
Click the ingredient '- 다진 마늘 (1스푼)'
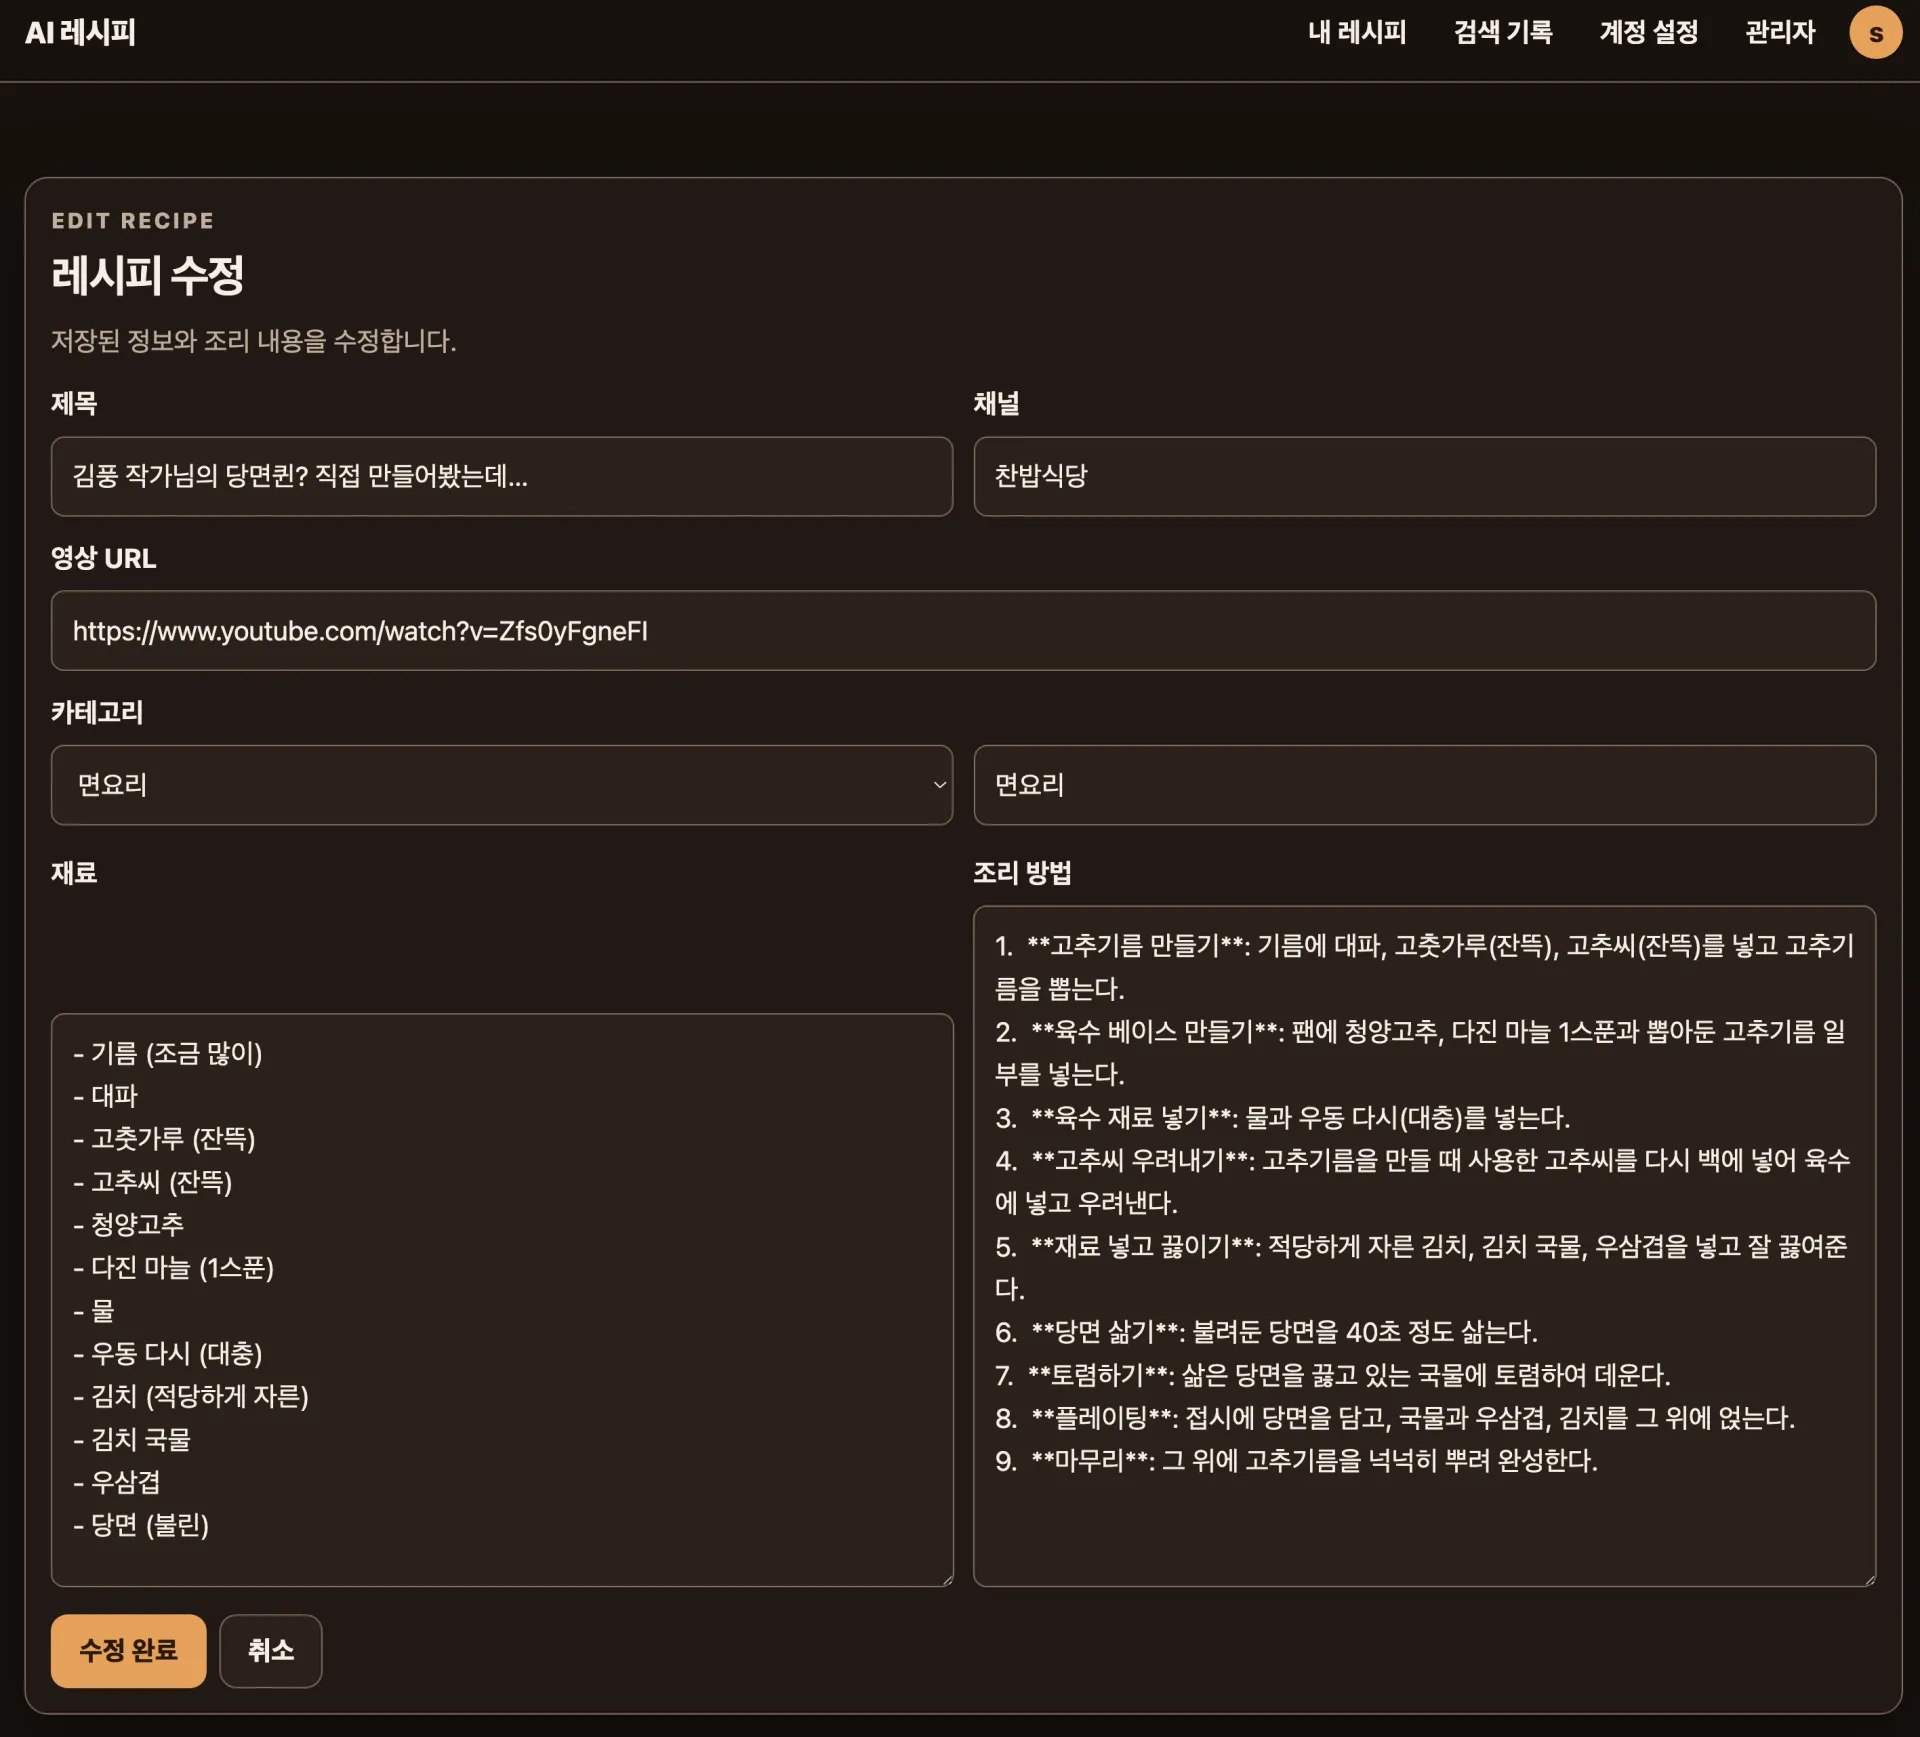tap(173, 1268)
